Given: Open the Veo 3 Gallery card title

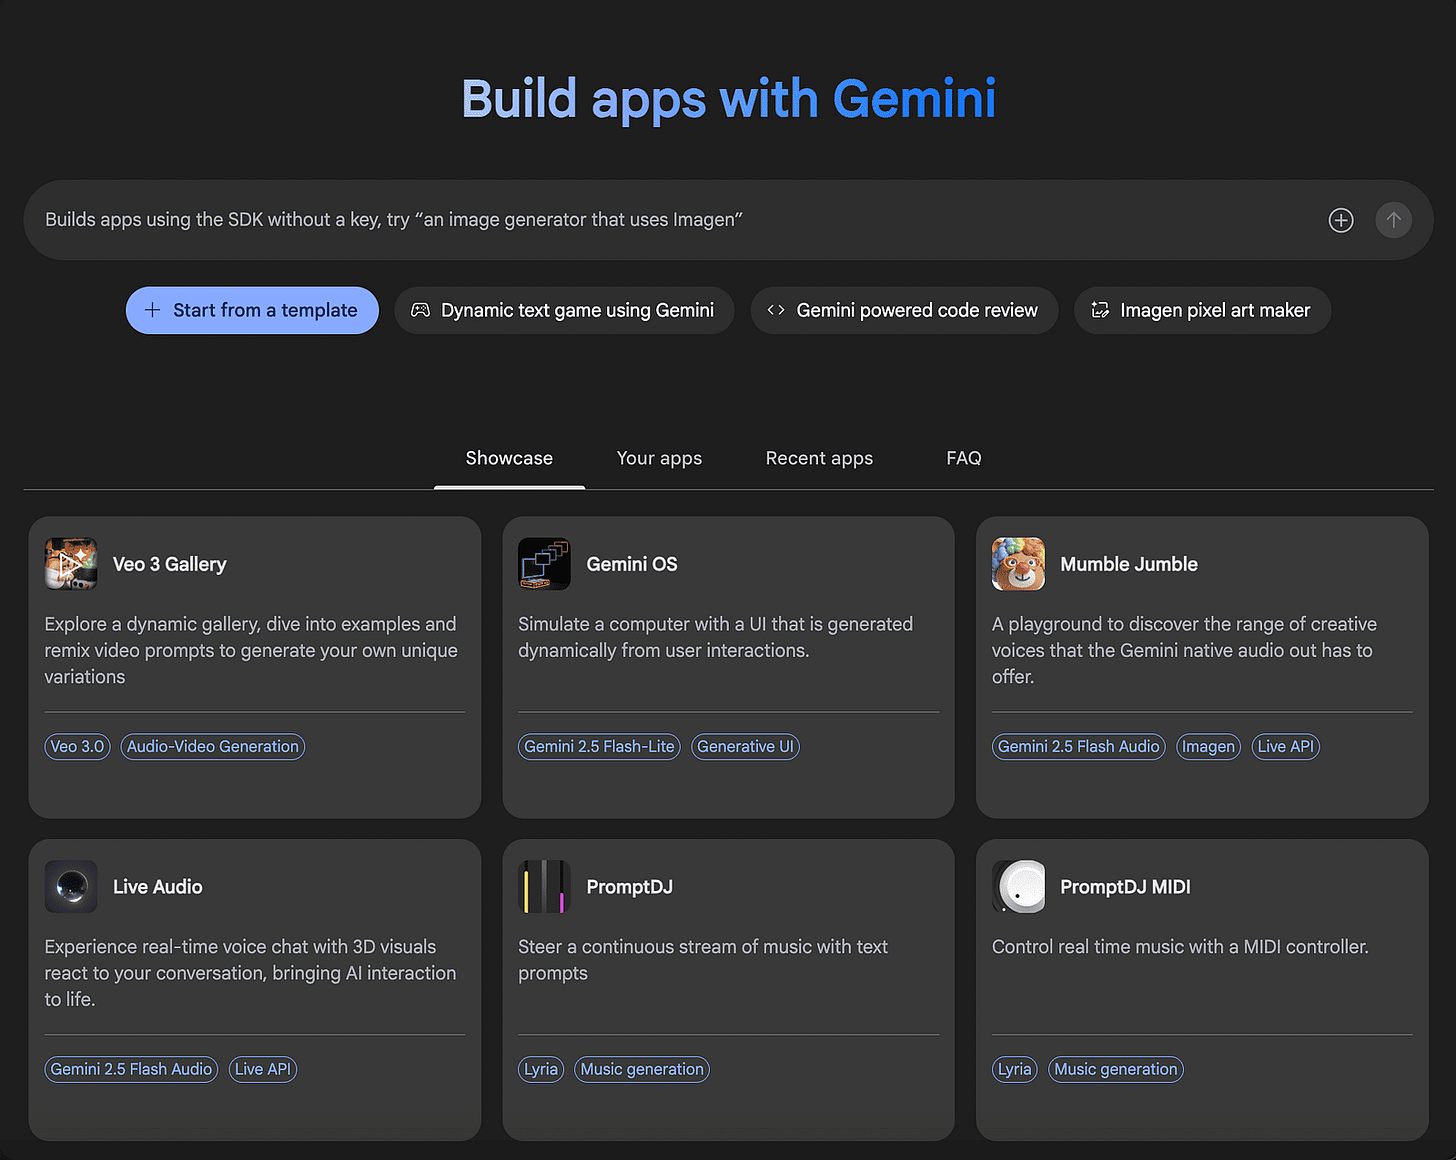Looking at the screenshot, I should [170, 564].
